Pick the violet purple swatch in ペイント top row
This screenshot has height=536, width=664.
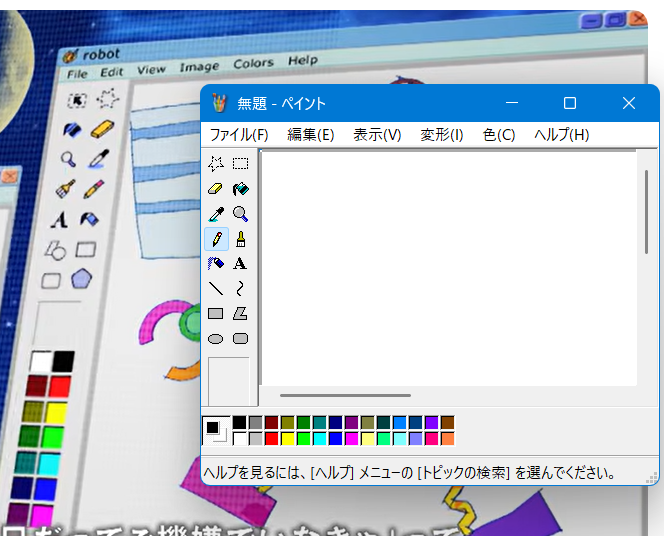pyautogui.click(x=432, y=423)
